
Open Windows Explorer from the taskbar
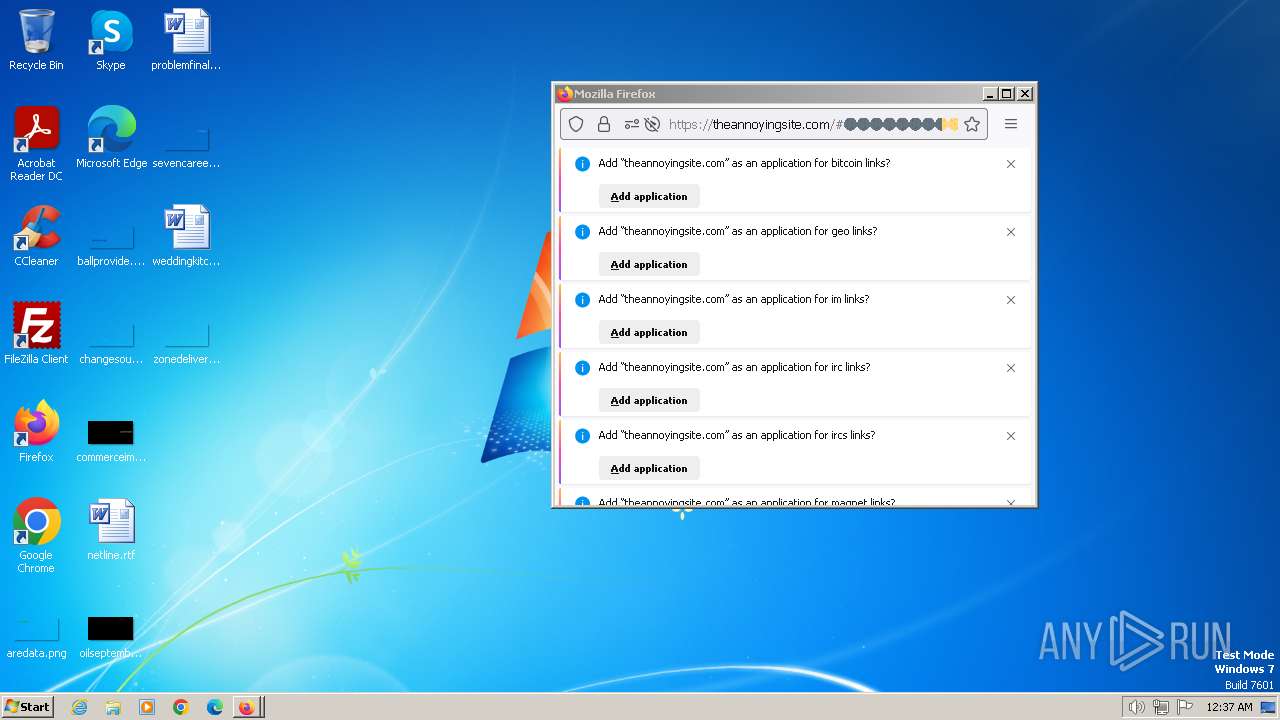pyautogui.click(x=113, y=707)
